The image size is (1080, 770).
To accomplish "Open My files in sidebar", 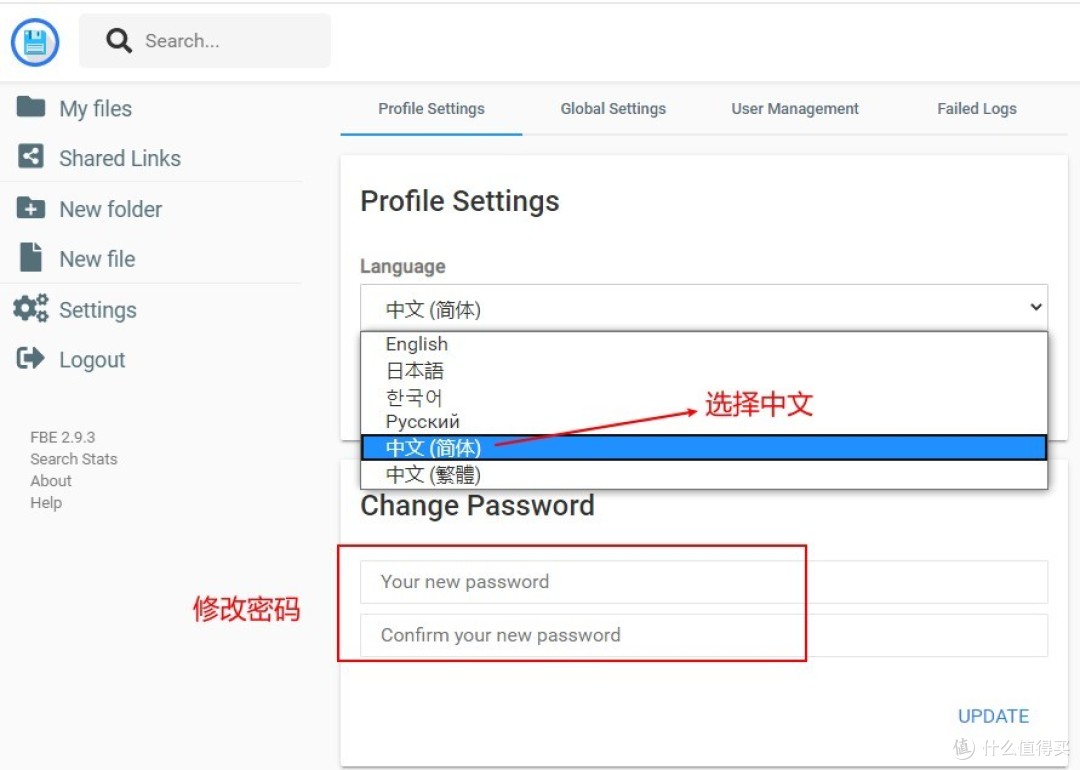I will pos(95,108).
